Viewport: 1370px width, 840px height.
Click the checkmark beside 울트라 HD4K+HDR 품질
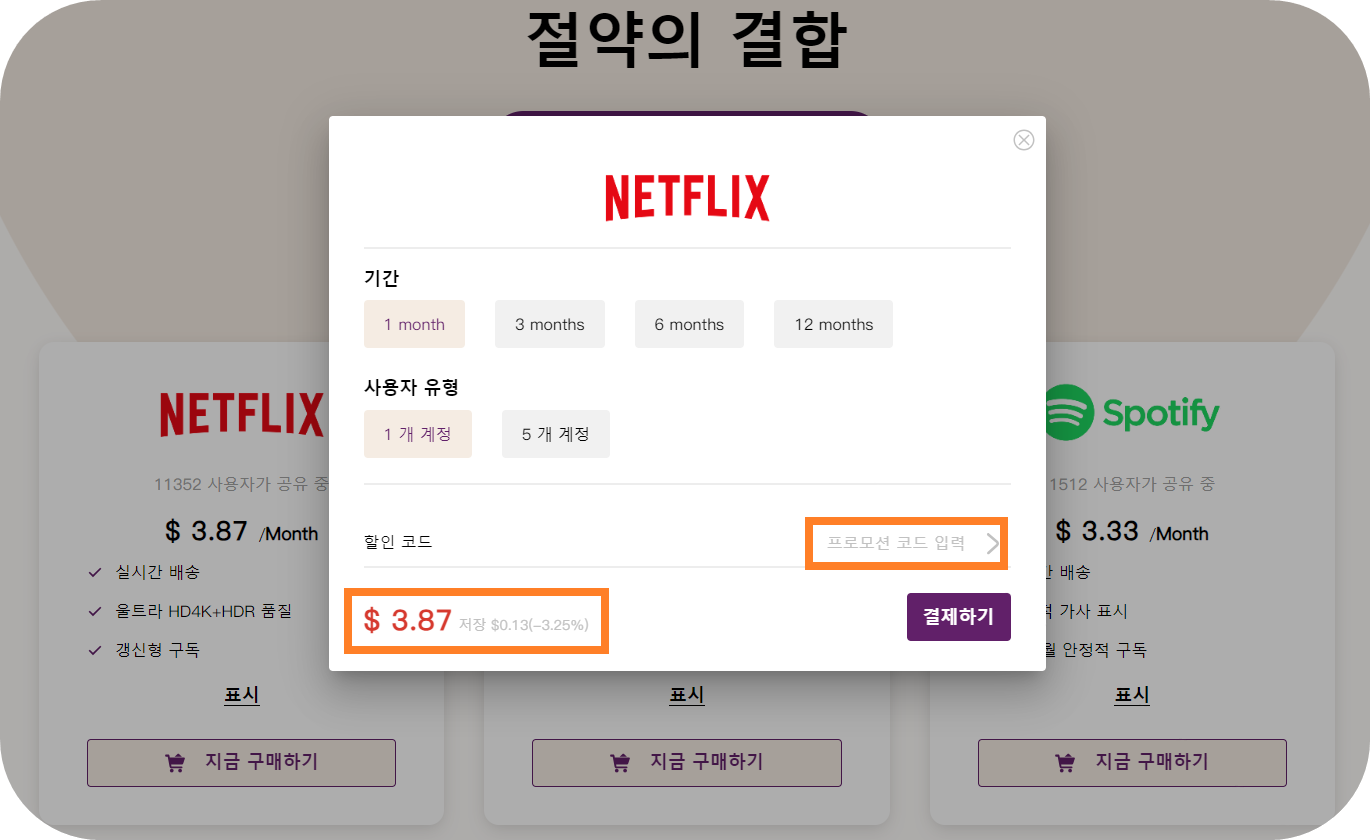[95, 611]
